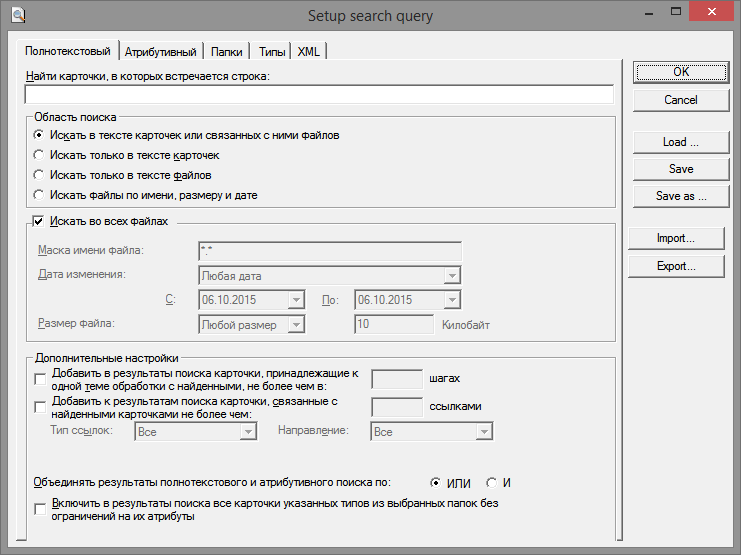Choose 'Искать только в тексте файлов' radio button
The height and width of the screenshot is (555, 741).
39,175
